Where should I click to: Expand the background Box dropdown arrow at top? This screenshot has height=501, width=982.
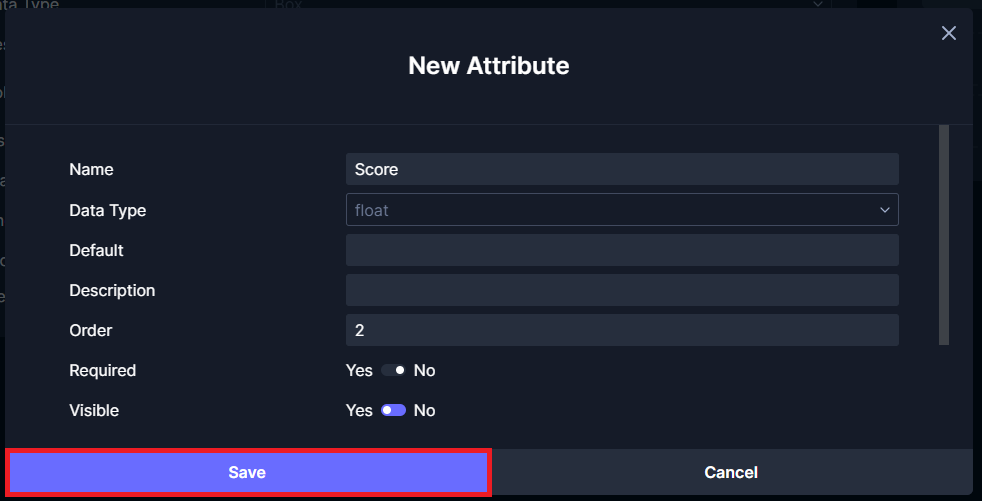tap(817, 4)
